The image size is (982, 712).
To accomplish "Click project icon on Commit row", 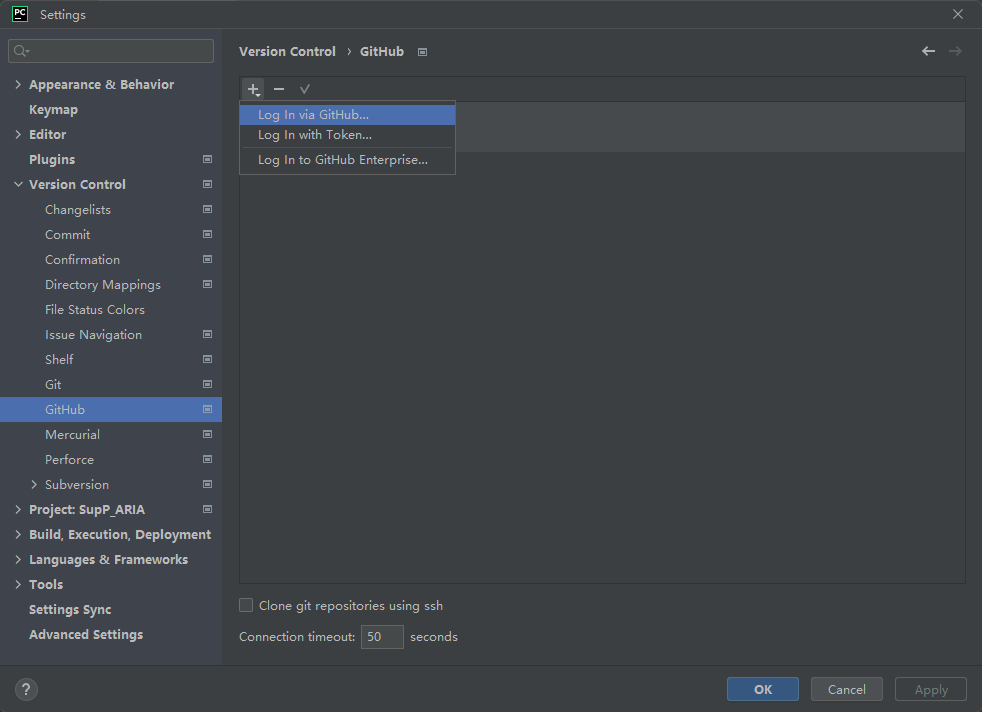I will [x=207, y=234].
